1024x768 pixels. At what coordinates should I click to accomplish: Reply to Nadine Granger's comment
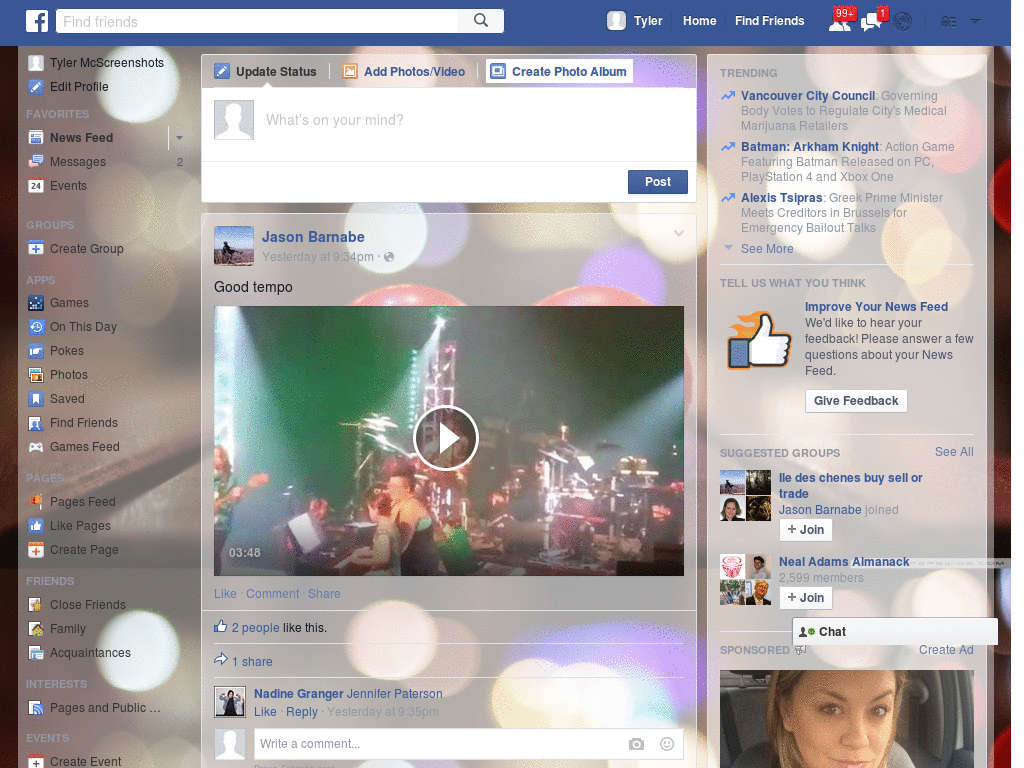click(302, 712)
